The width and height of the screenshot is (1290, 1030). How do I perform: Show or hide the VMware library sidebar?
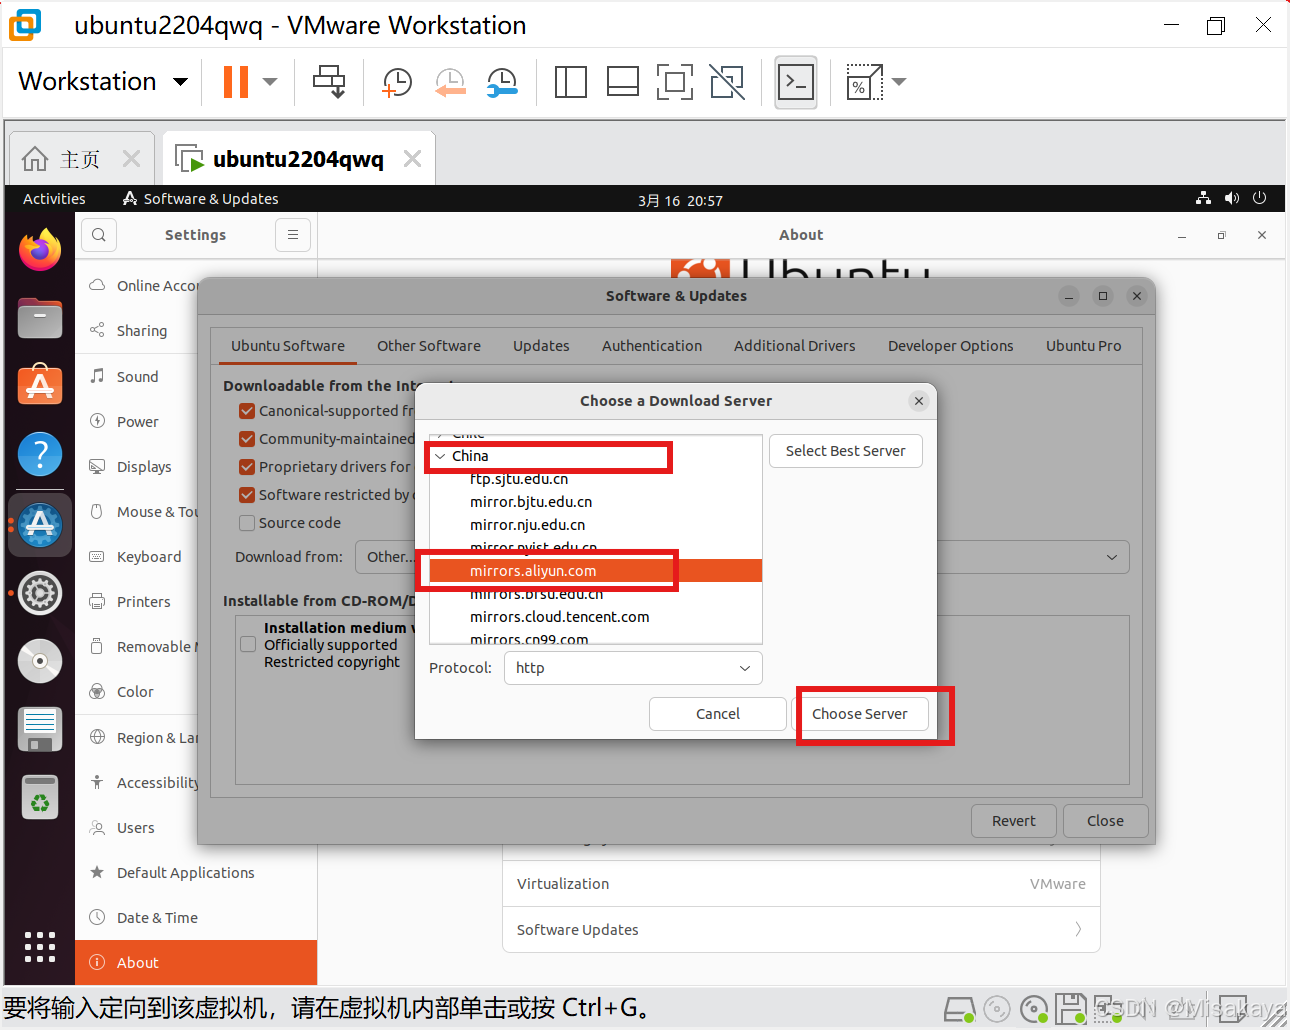pyautogui.click(x=570, y=82)
